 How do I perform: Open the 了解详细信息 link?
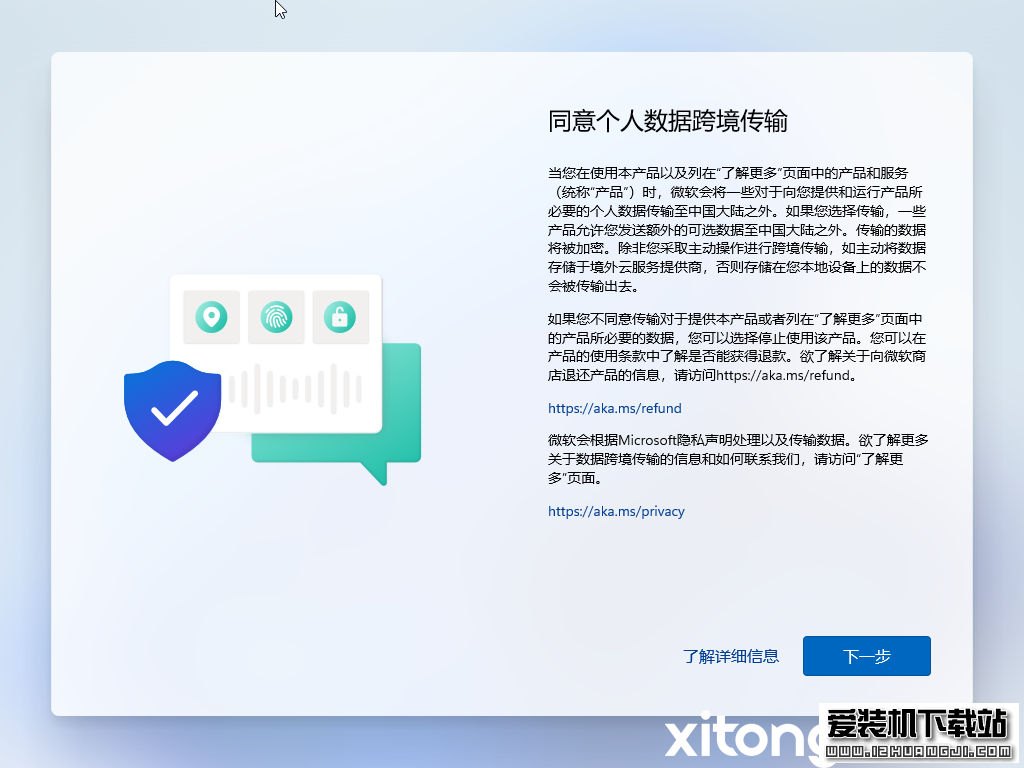731,656
